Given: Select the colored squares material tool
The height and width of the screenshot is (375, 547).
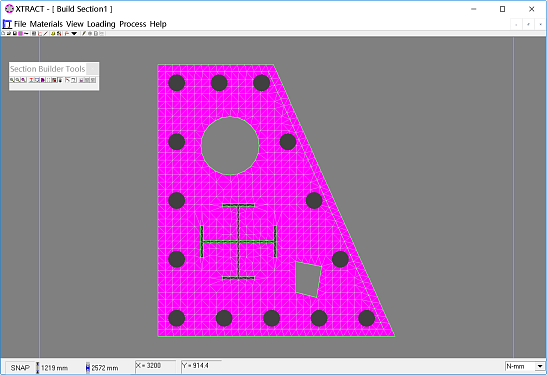Looking at the screenshot, I should click(54, 80).
